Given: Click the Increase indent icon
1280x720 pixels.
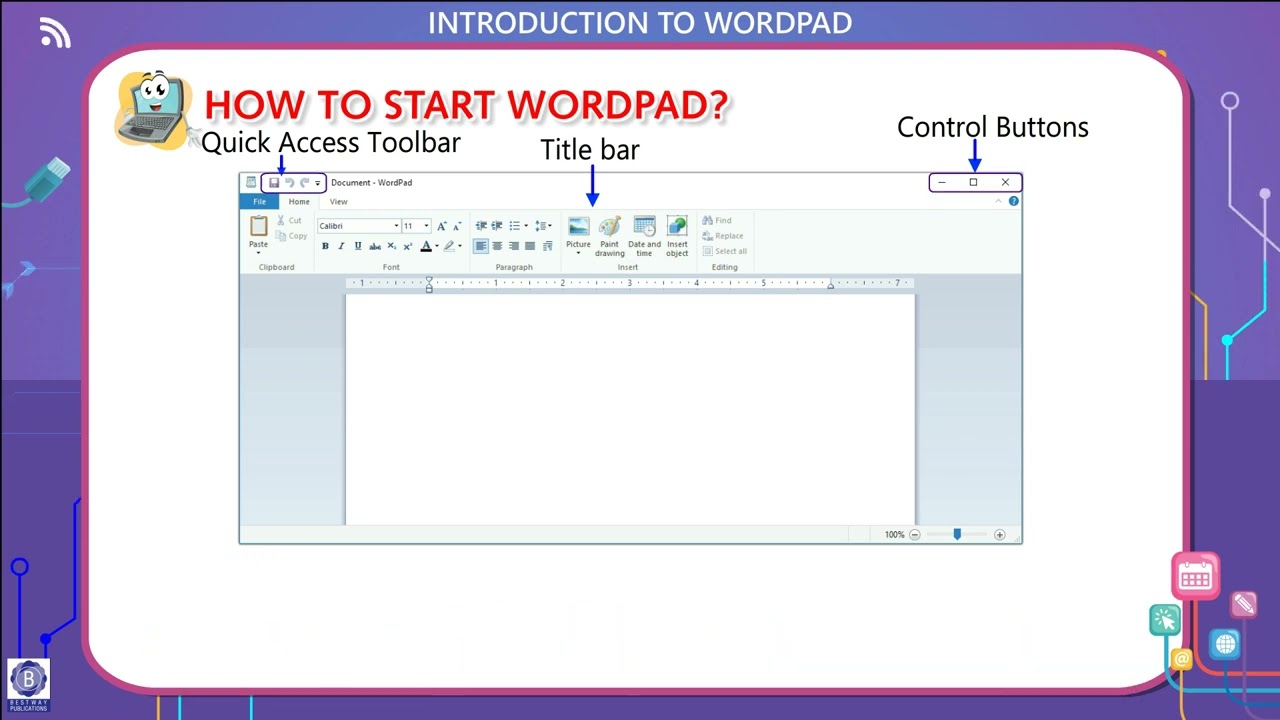Looking at the screenshot, I should pyautogui.click(x=497, y=226).
